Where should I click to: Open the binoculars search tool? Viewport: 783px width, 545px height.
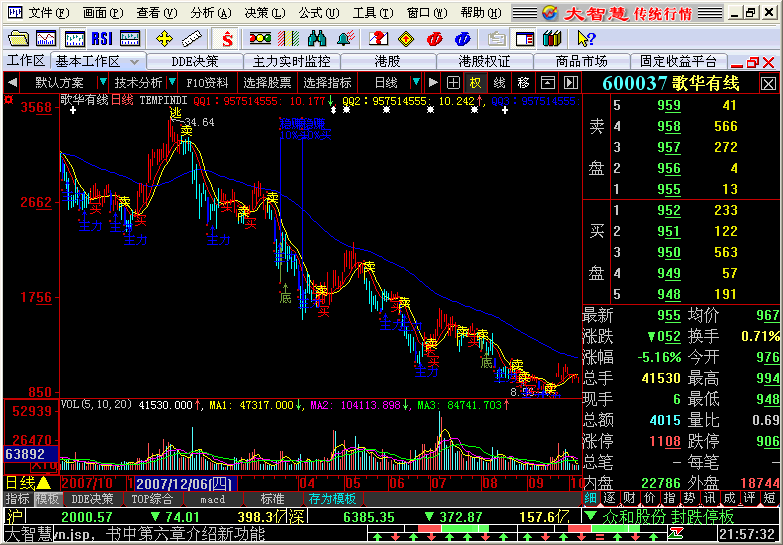coord(317,38)
